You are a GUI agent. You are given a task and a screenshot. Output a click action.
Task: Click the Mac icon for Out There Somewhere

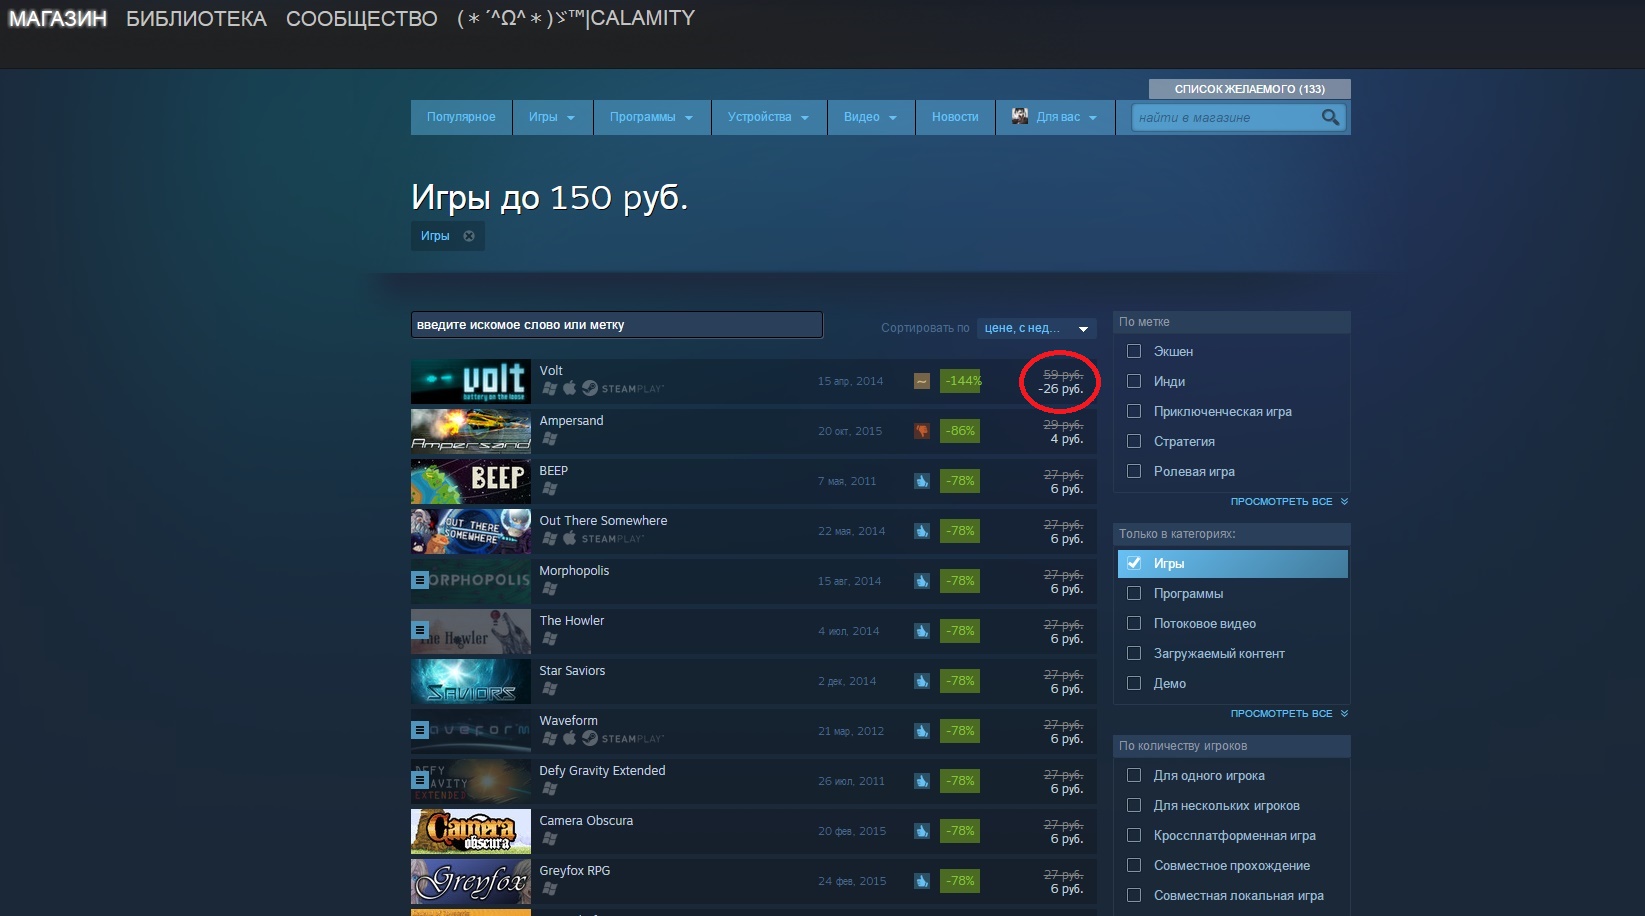tap(569, 538)
